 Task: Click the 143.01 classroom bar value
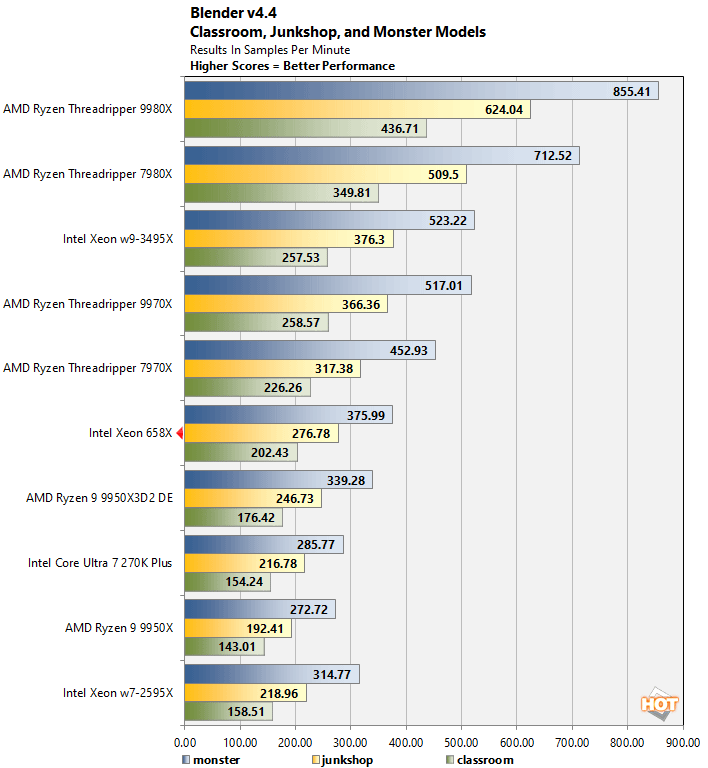[x=237, y=647]
